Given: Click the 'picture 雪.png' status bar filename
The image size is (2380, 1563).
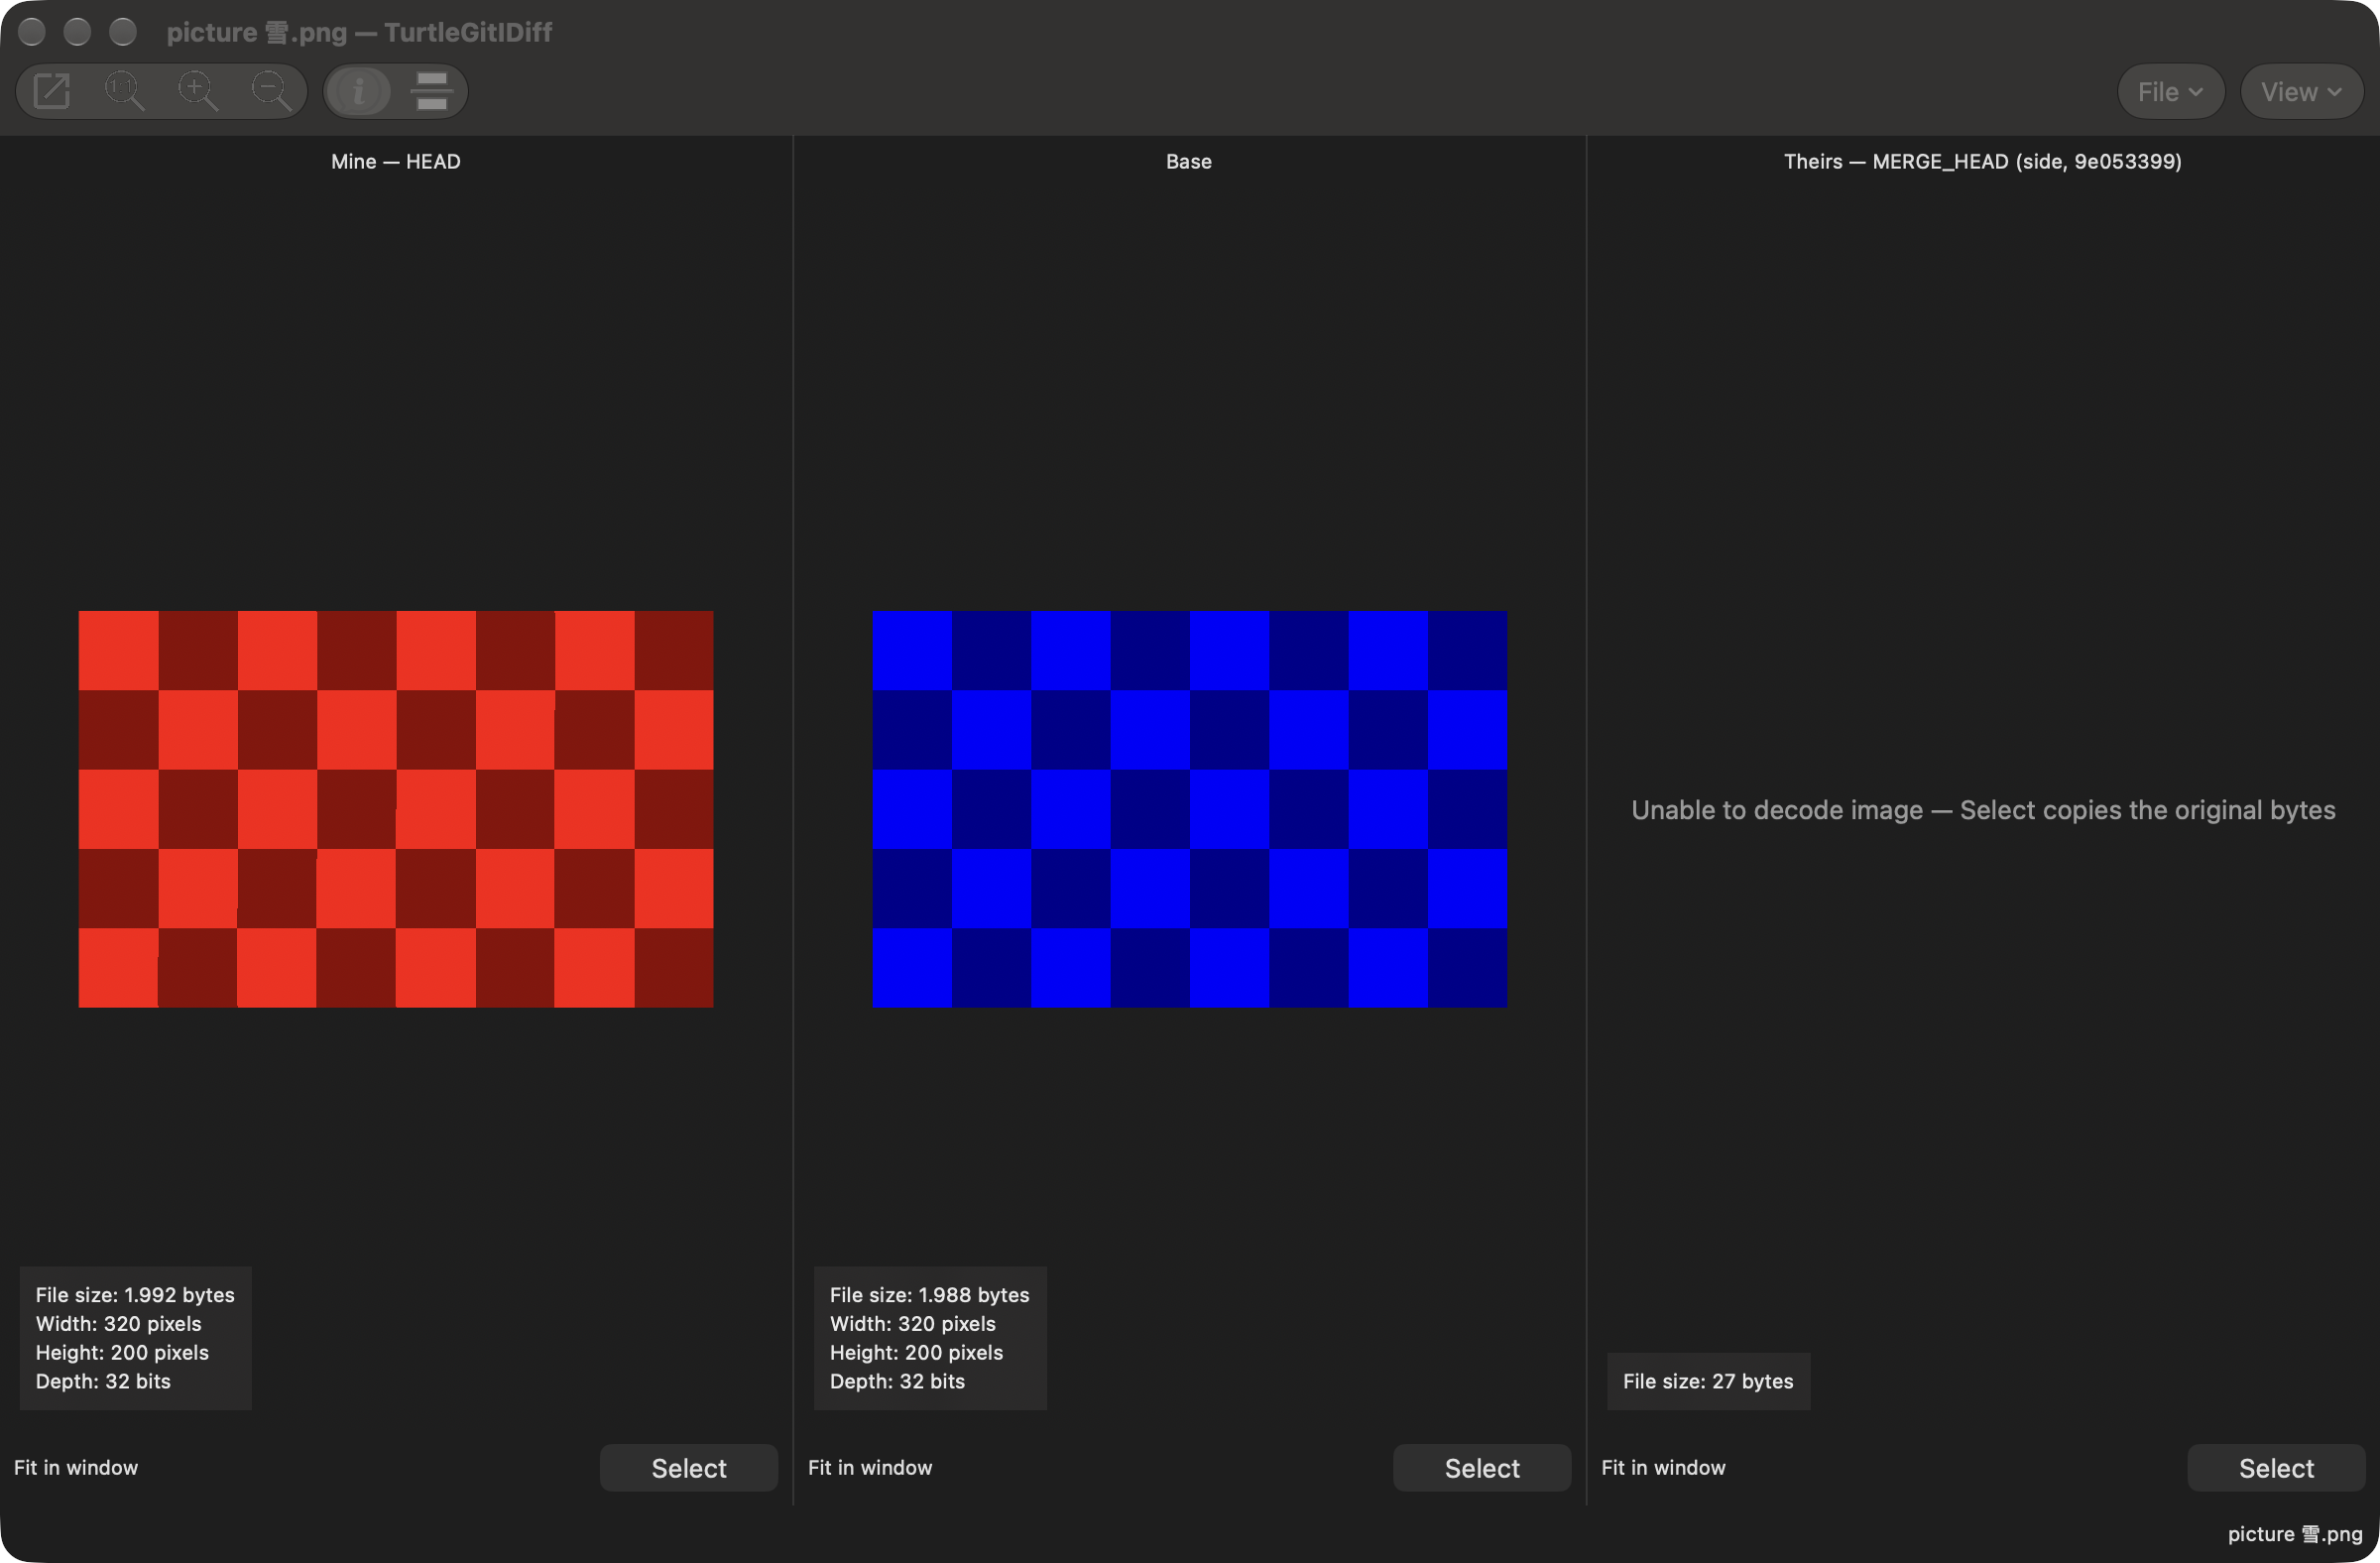Looking at the screenshot, I should pyautogui.click(x=2295, y=1534).
